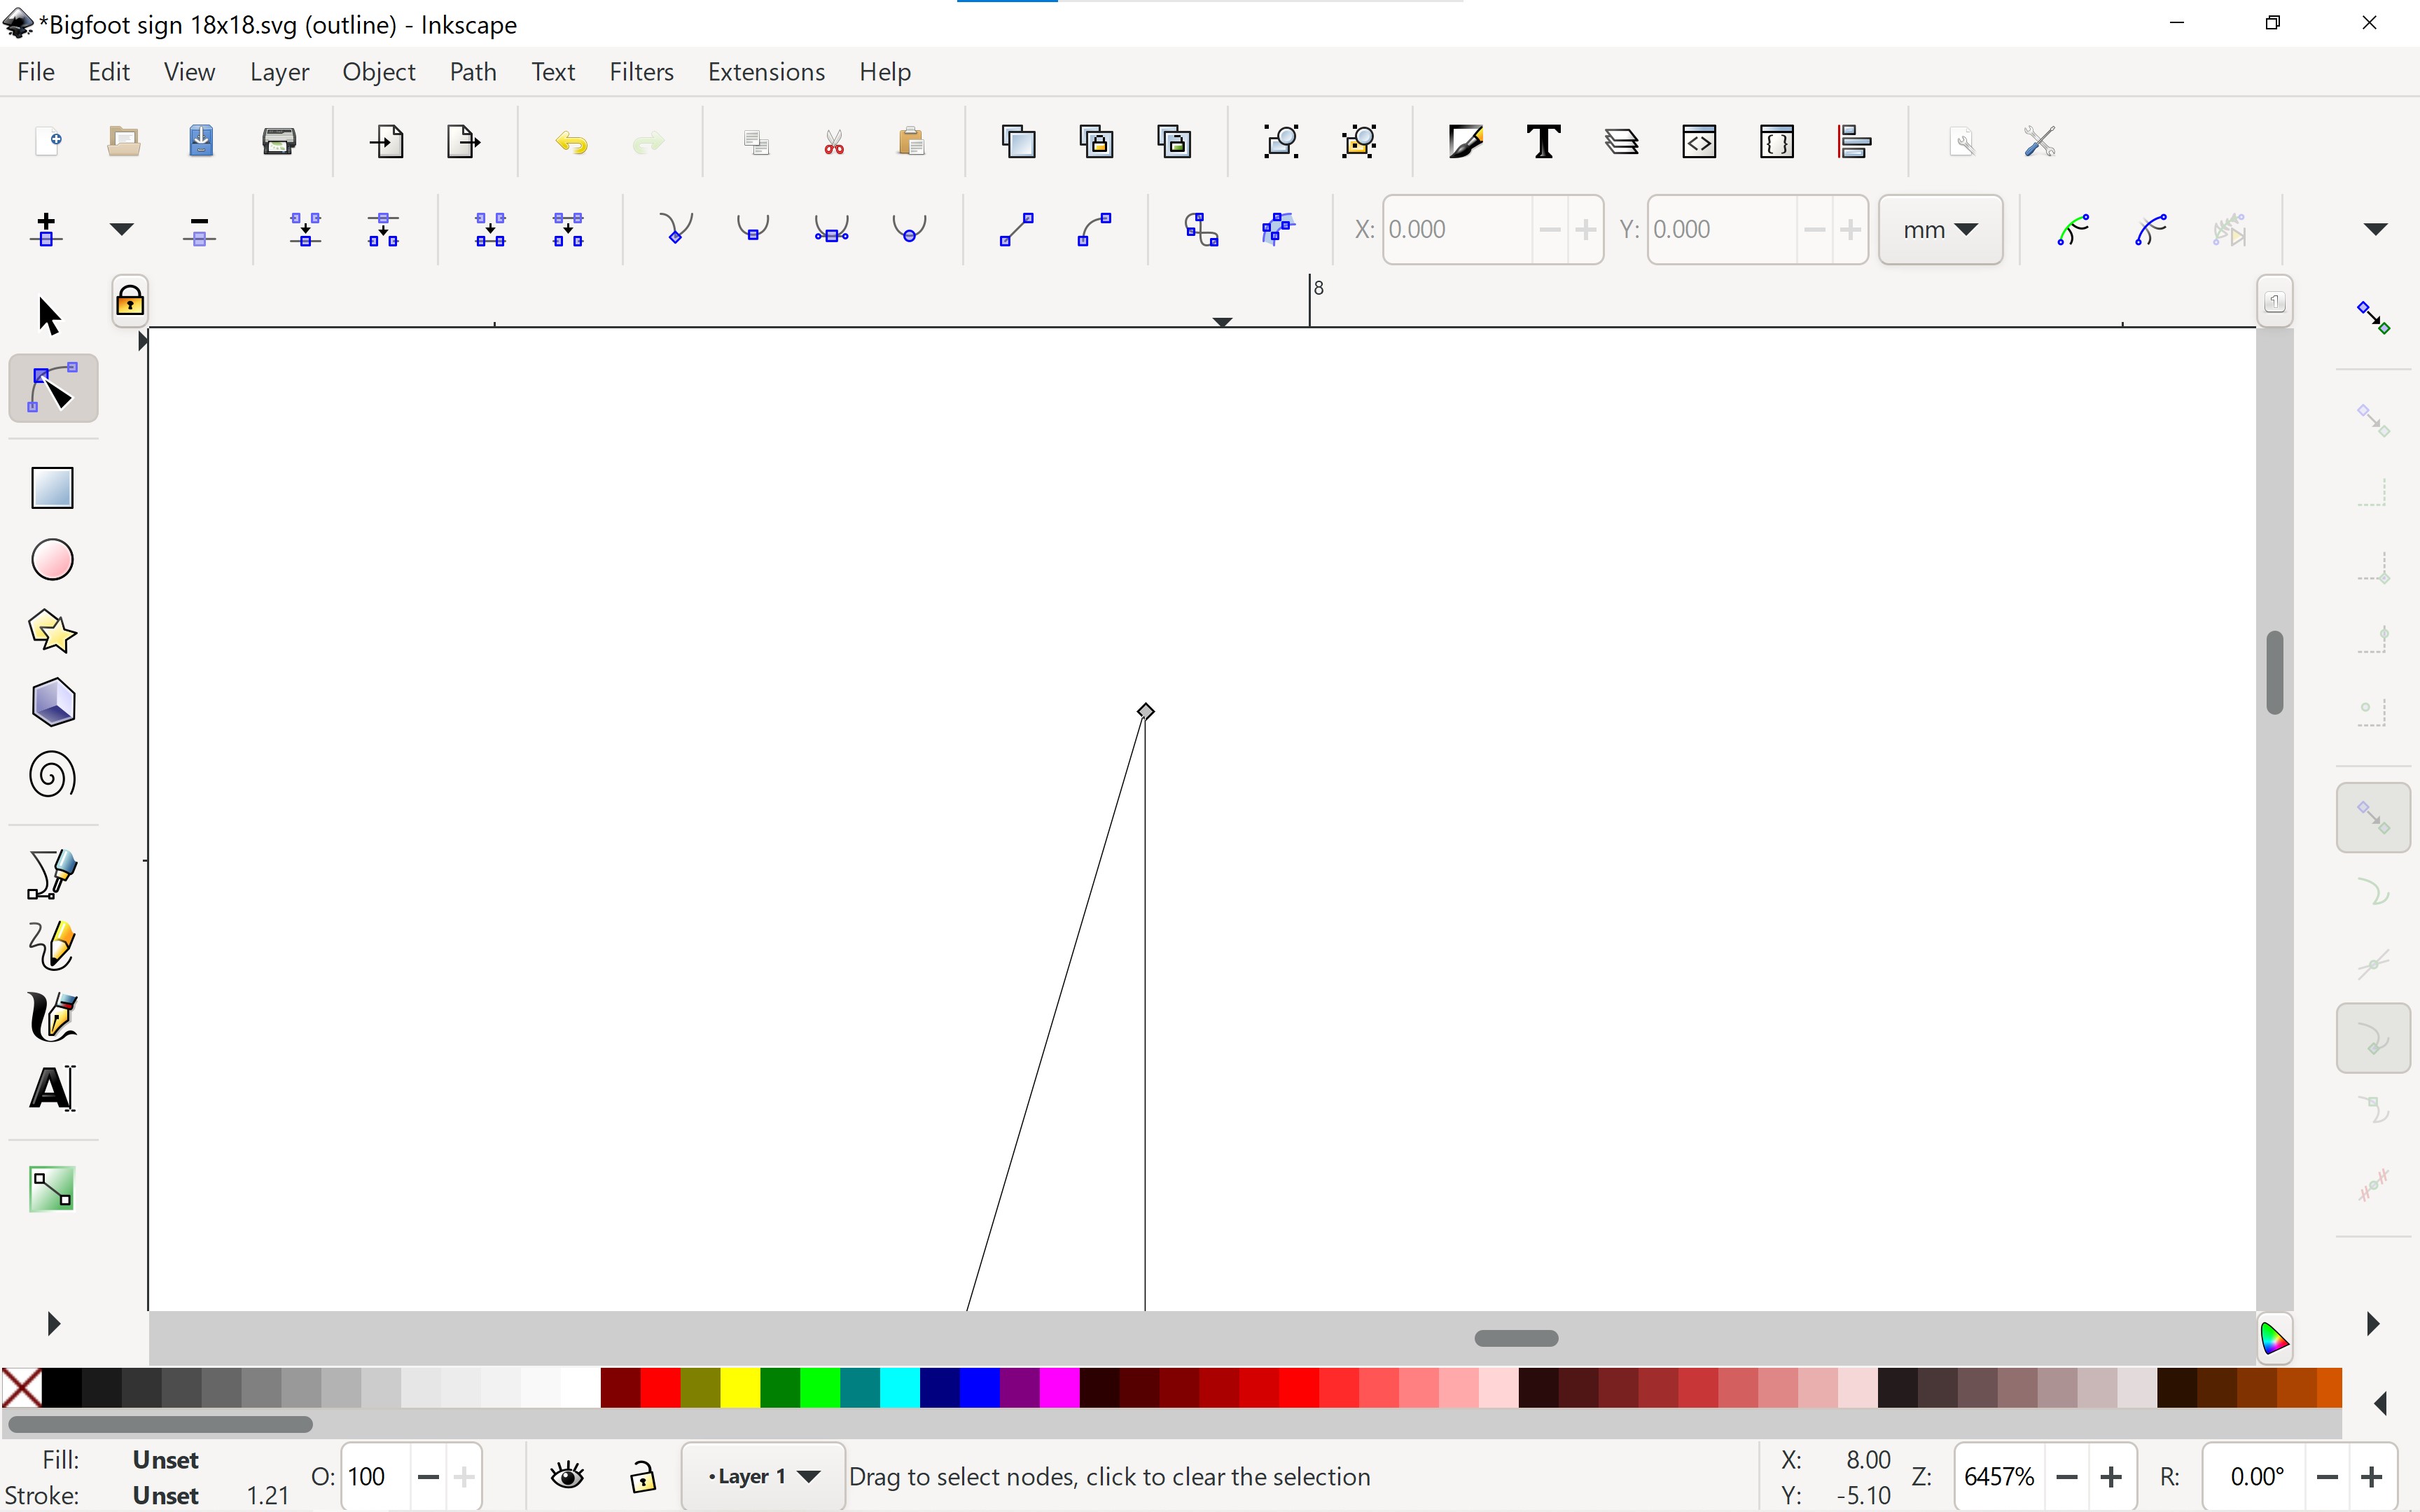Open an existing document icon

click(124, 141)
